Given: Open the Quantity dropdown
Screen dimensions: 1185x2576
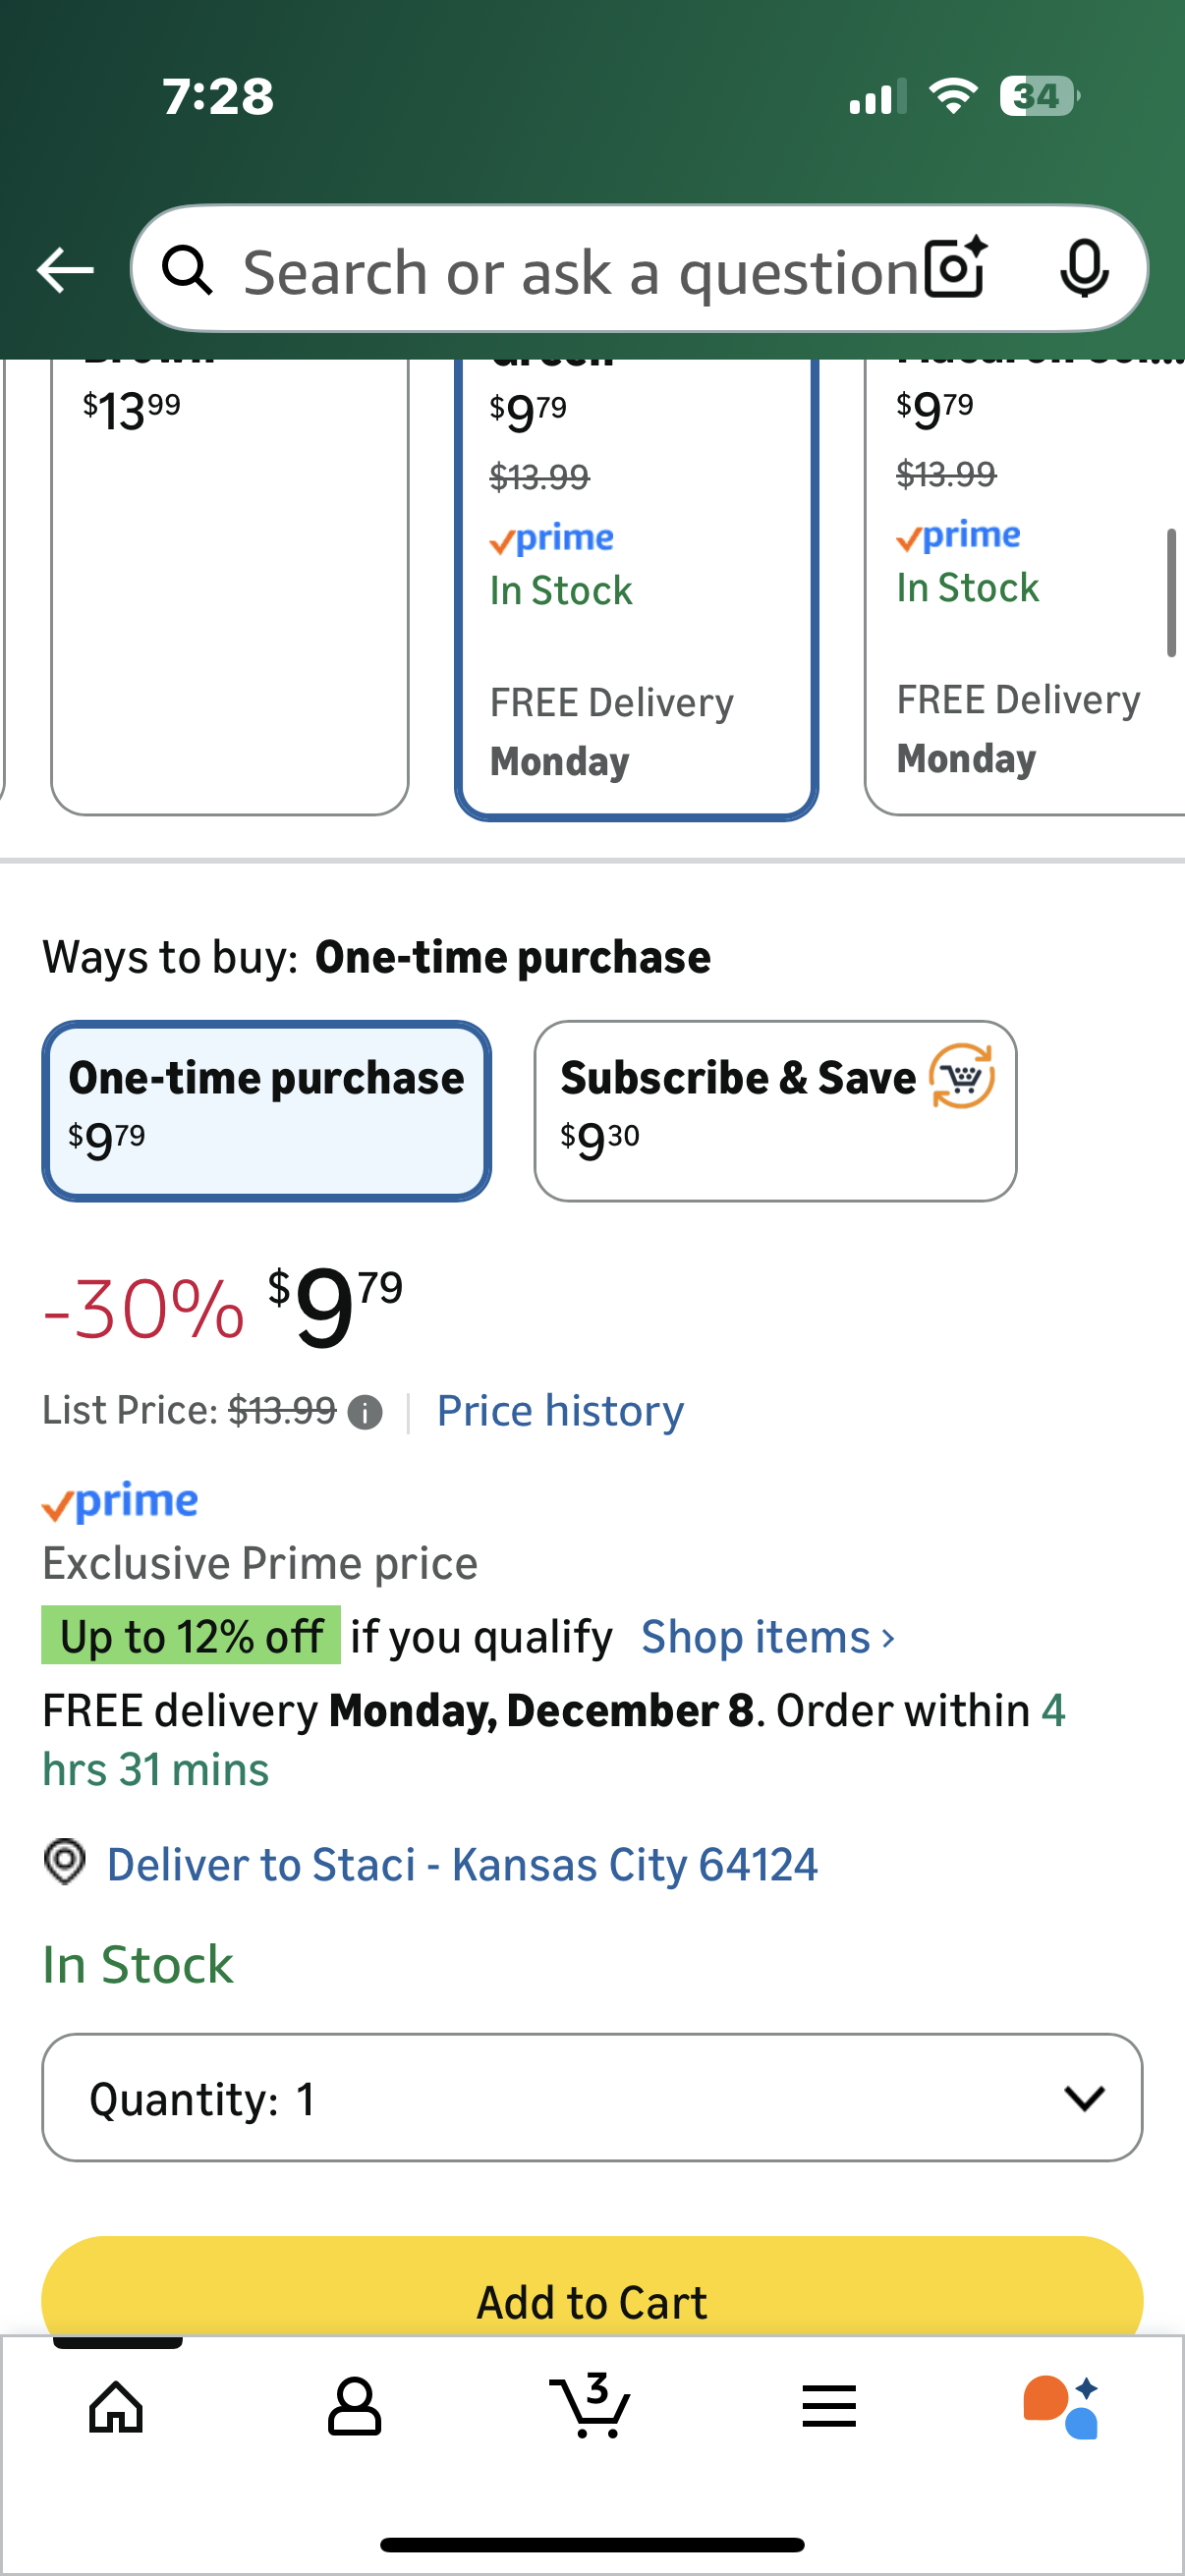Looking at the screenshot, I should click(592, 2098).
